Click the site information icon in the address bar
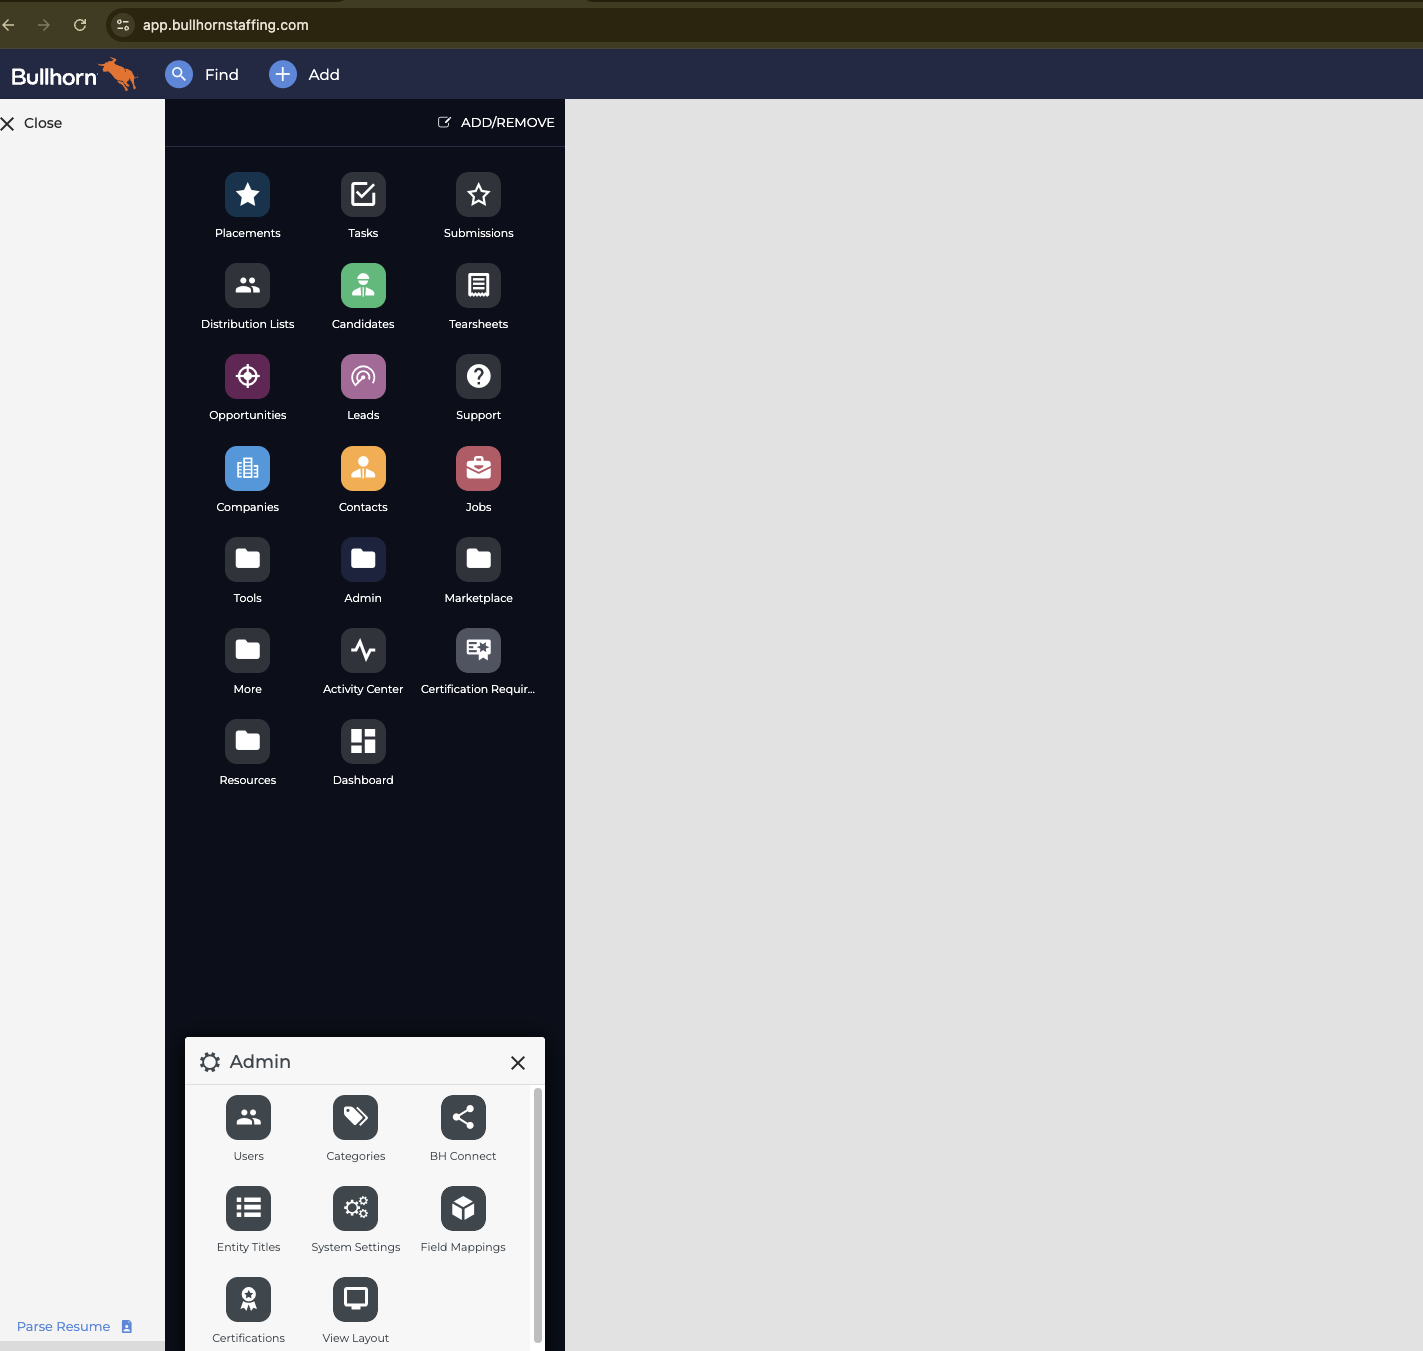1423x1351 pixels. coord(123,25)
